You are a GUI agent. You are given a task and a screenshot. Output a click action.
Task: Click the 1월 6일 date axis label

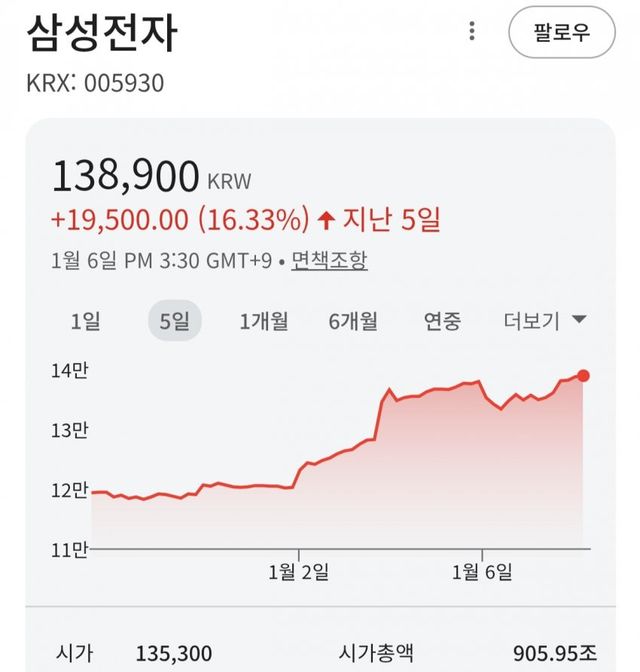tap(482, 572)
